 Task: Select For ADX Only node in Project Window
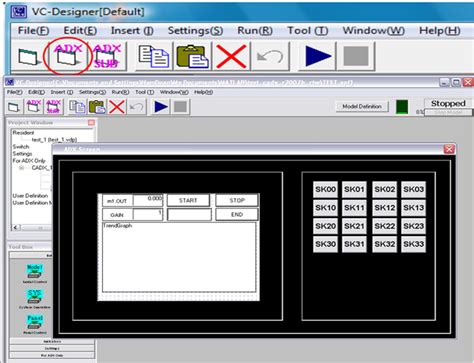coord(29,161)
